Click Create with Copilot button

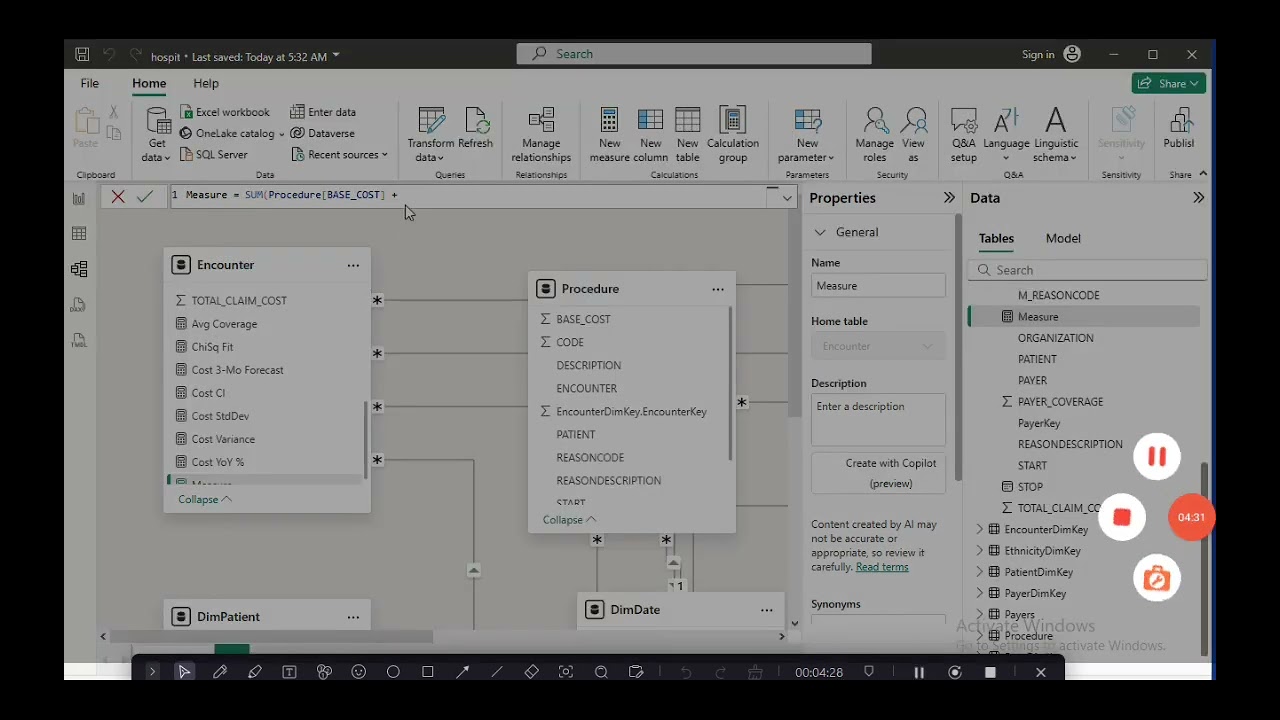(x=878, y=473)
